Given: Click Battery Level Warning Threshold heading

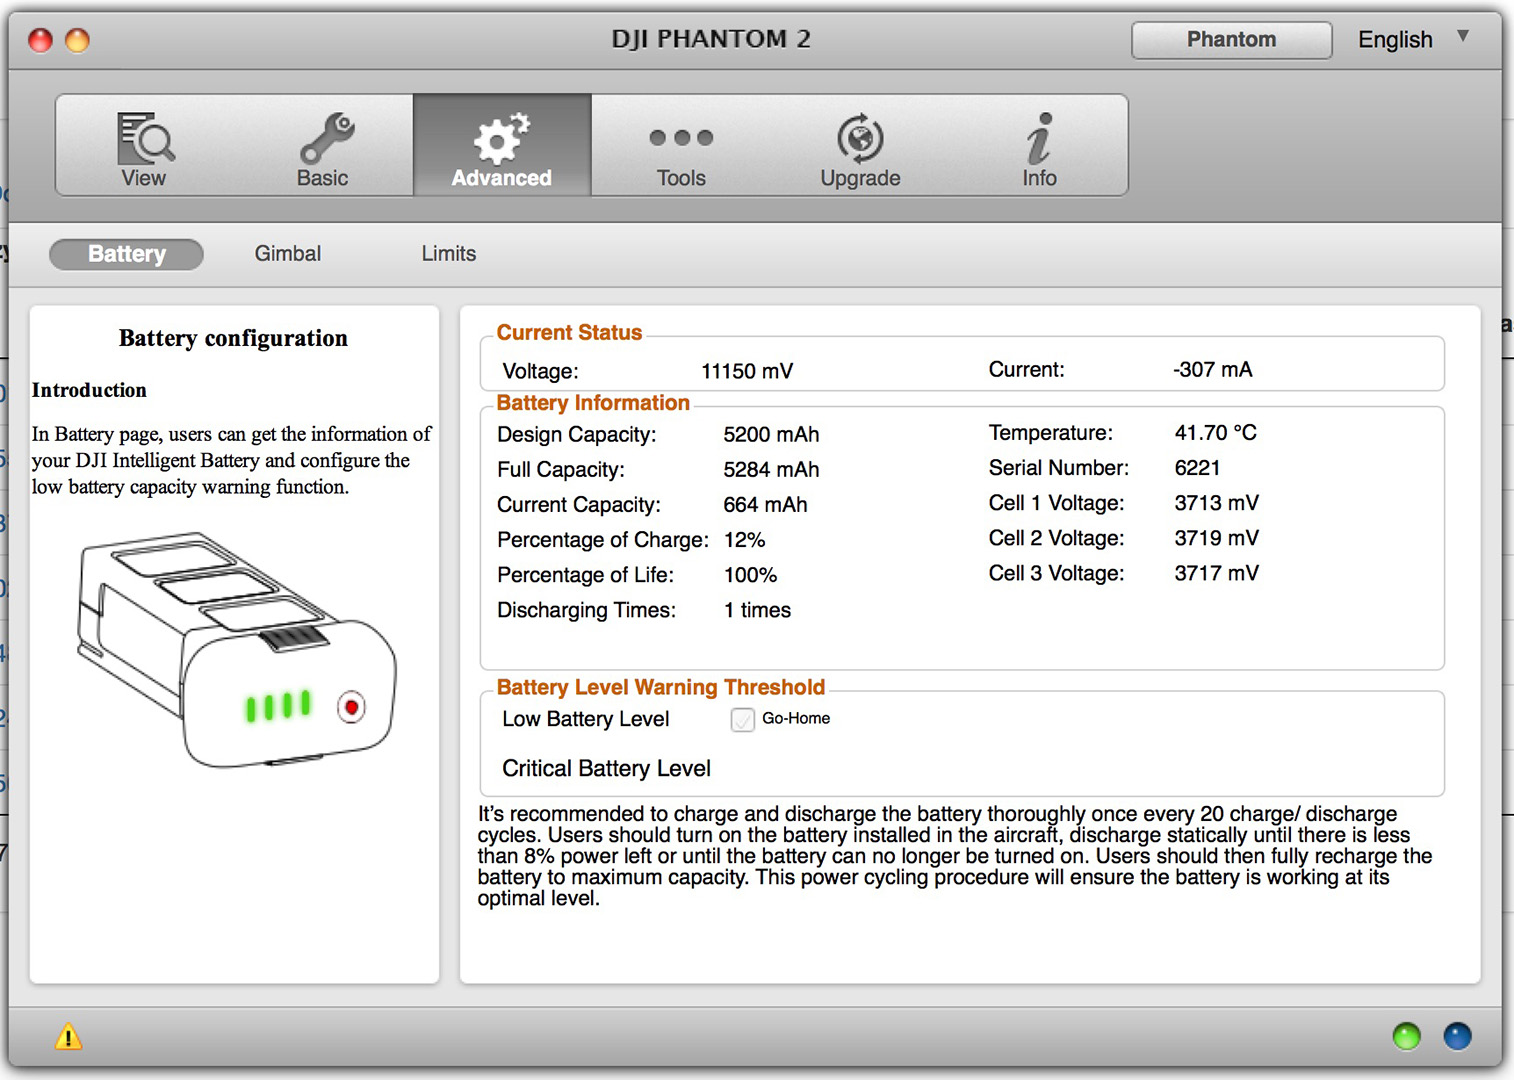Looking at the screenshot, I should [x=661, y=687].
